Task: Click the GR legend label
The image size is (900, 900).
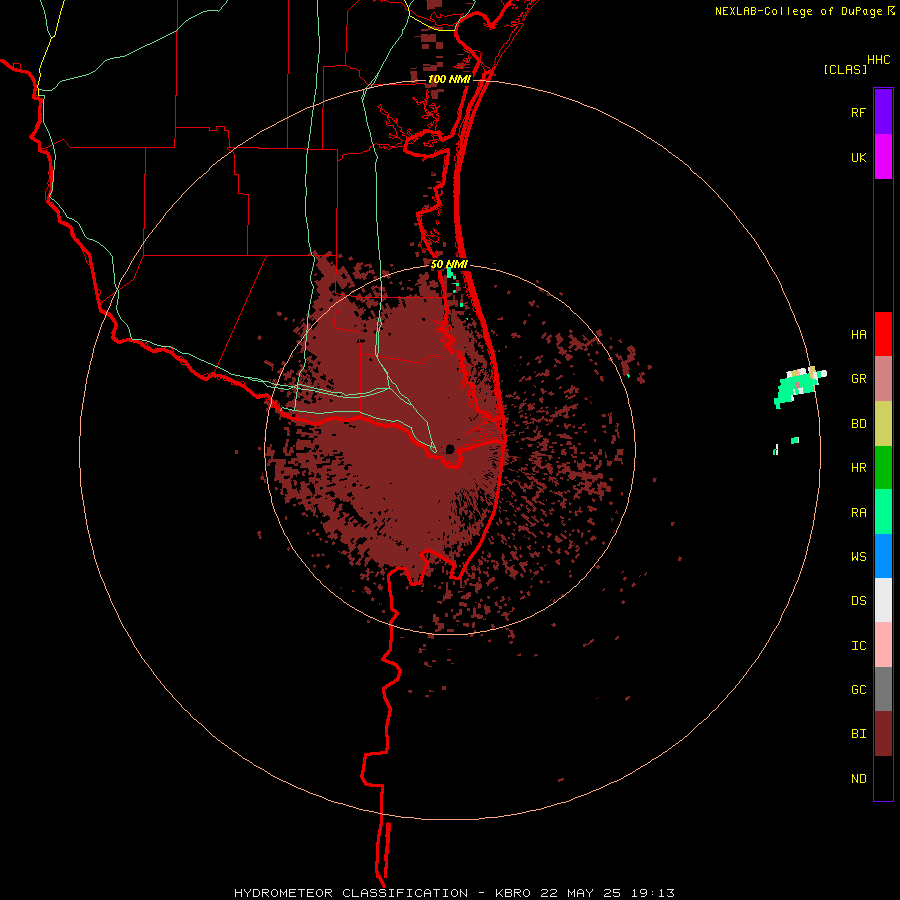Action: pos(858,379)
